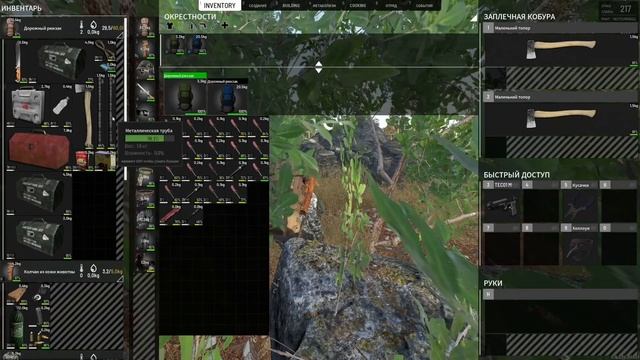Select the equipped pants slot beside inventory
The height and width of the screenshot is (360, 640).
pos(145,178)
